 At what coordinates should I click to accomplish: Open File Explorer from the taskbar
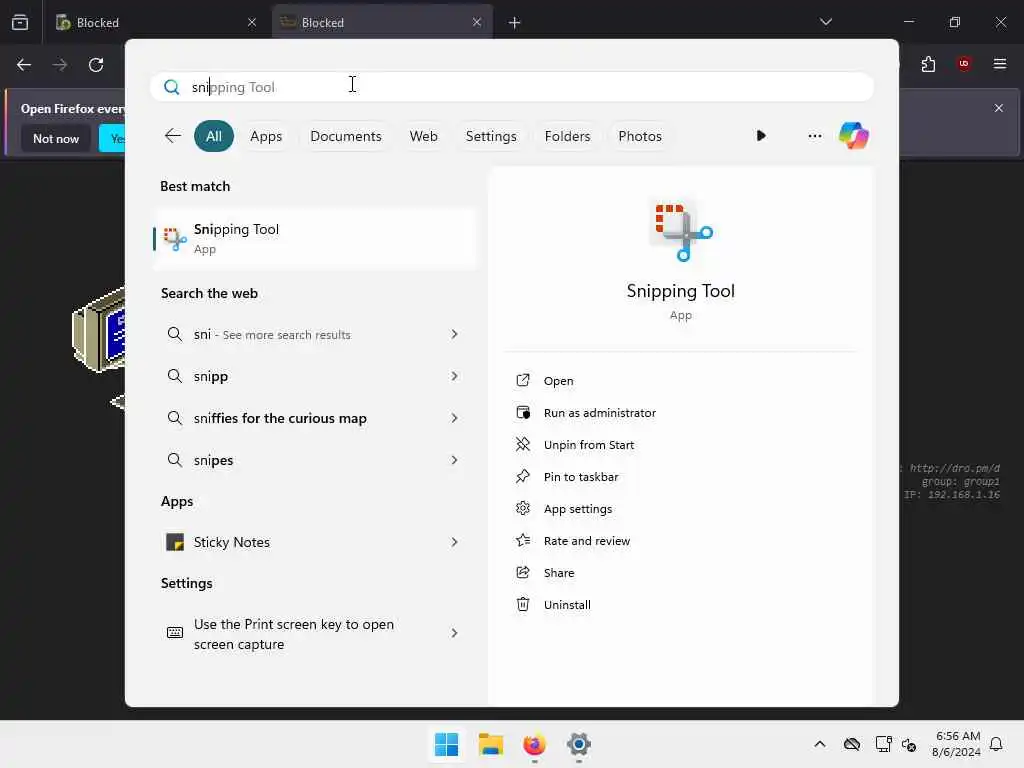click(x=490, y=744)
